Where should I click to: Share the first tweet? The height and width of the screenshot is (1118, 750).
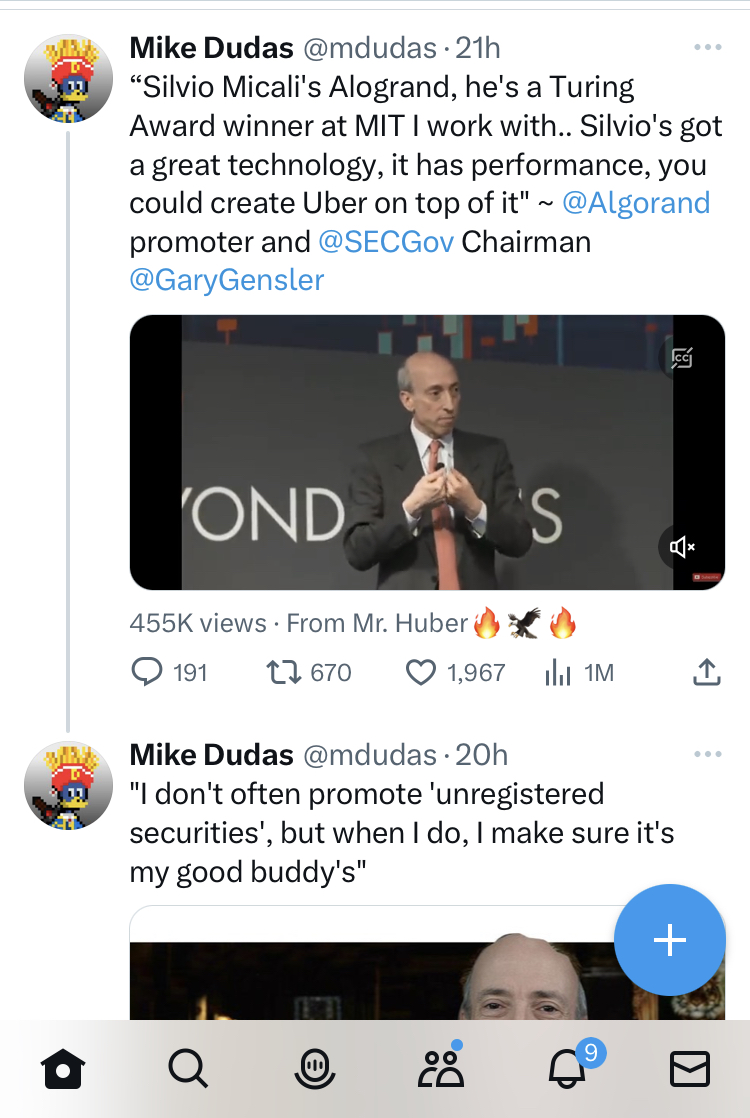point(706,672)
